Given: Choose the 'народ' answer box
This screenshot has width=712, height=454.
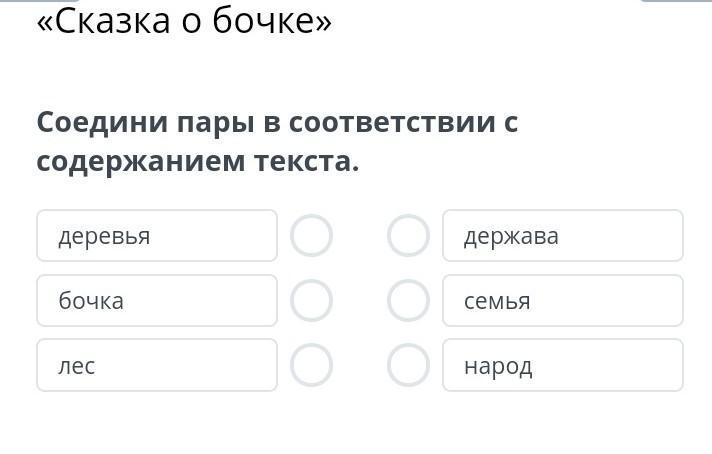Looking at the screenshot, I should point(562,365).
